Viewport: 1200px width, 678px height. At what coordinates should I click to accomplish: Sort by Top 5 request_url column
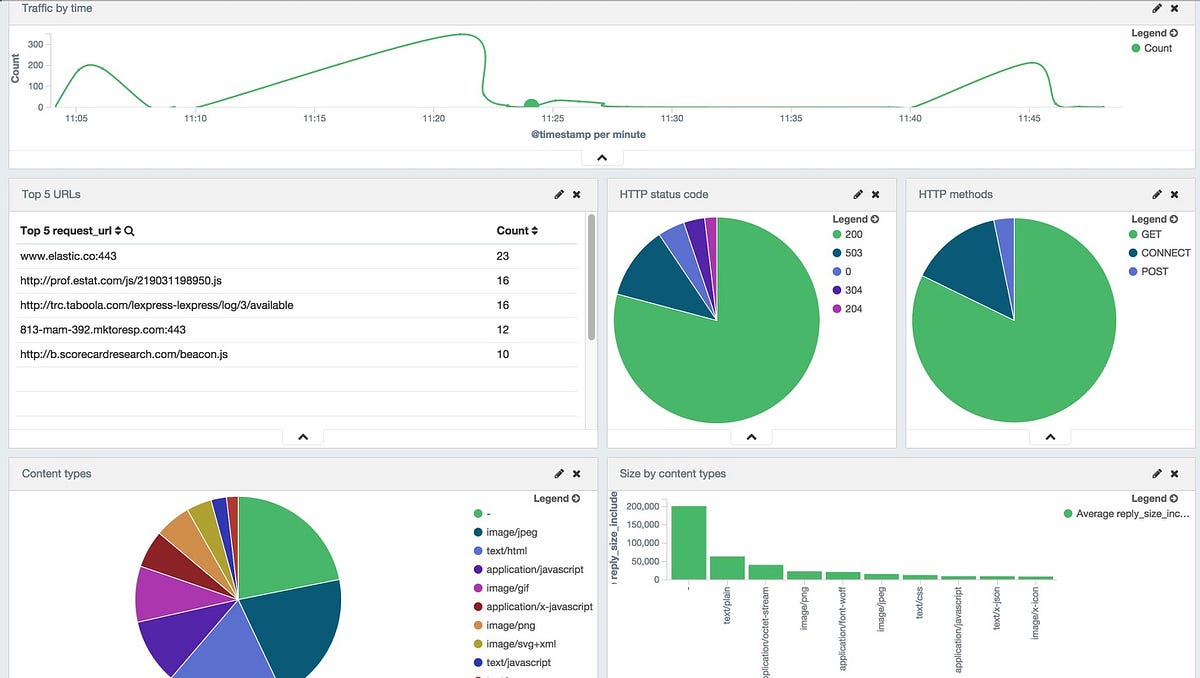click(x=70, y=231)
